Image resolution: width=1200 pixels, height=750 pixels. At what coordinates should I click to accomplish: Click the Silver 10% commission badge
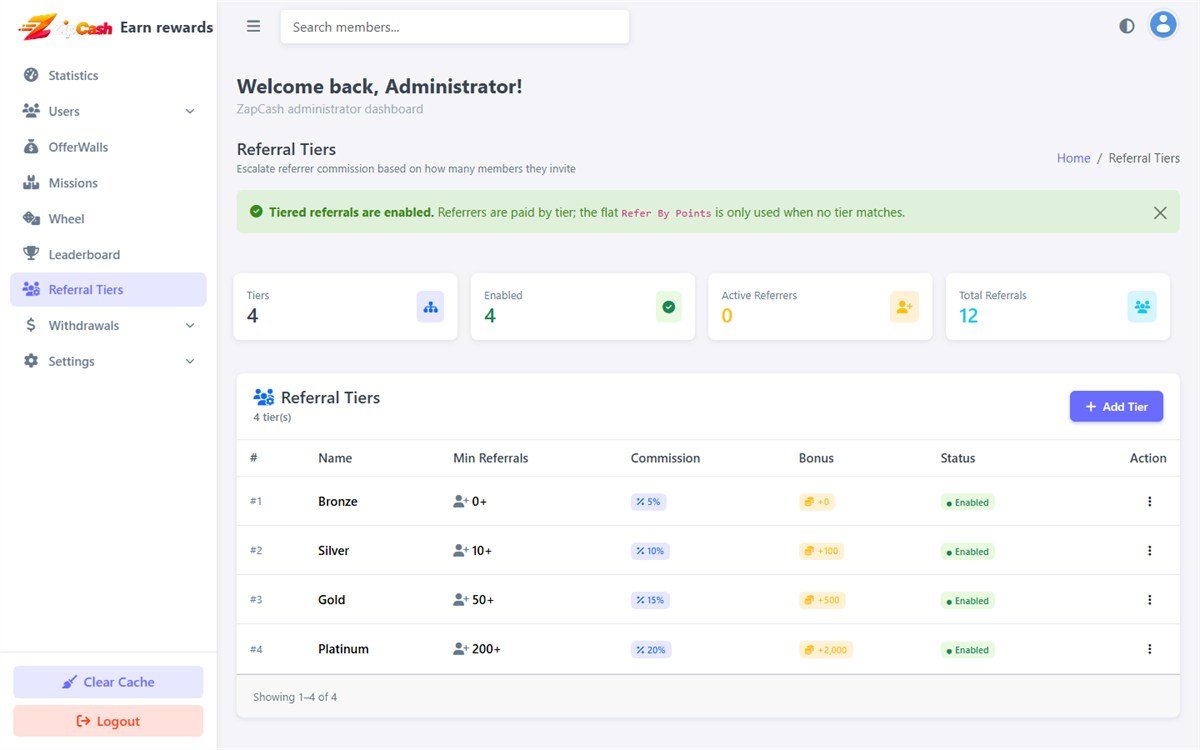(x=650, y=551)
